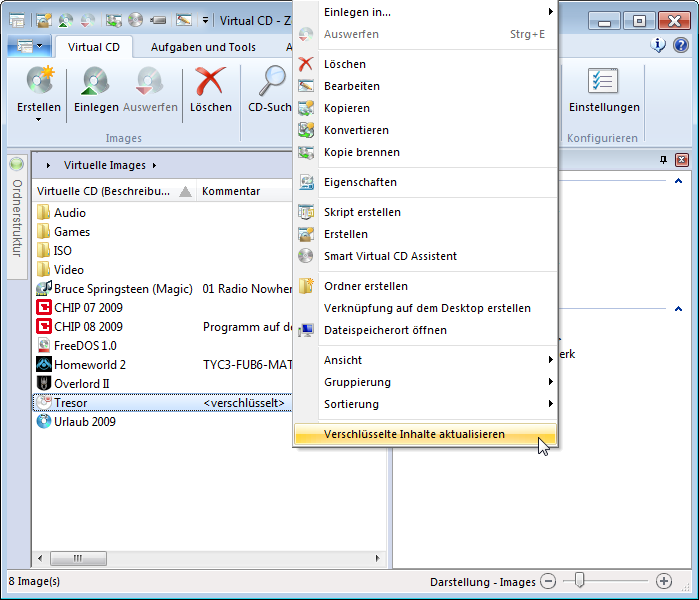Click the blue info icon at top right
699x600 pixels.
click(x=658, y=45)
